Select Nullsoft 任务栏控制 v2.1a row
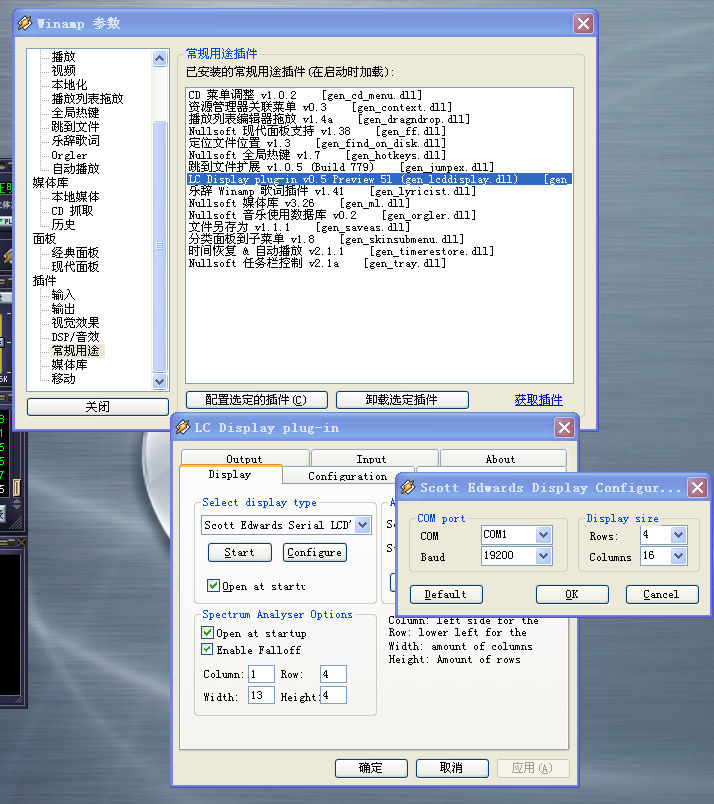The width and height of the screenshot is (714, 804). [x=380, y=263]
